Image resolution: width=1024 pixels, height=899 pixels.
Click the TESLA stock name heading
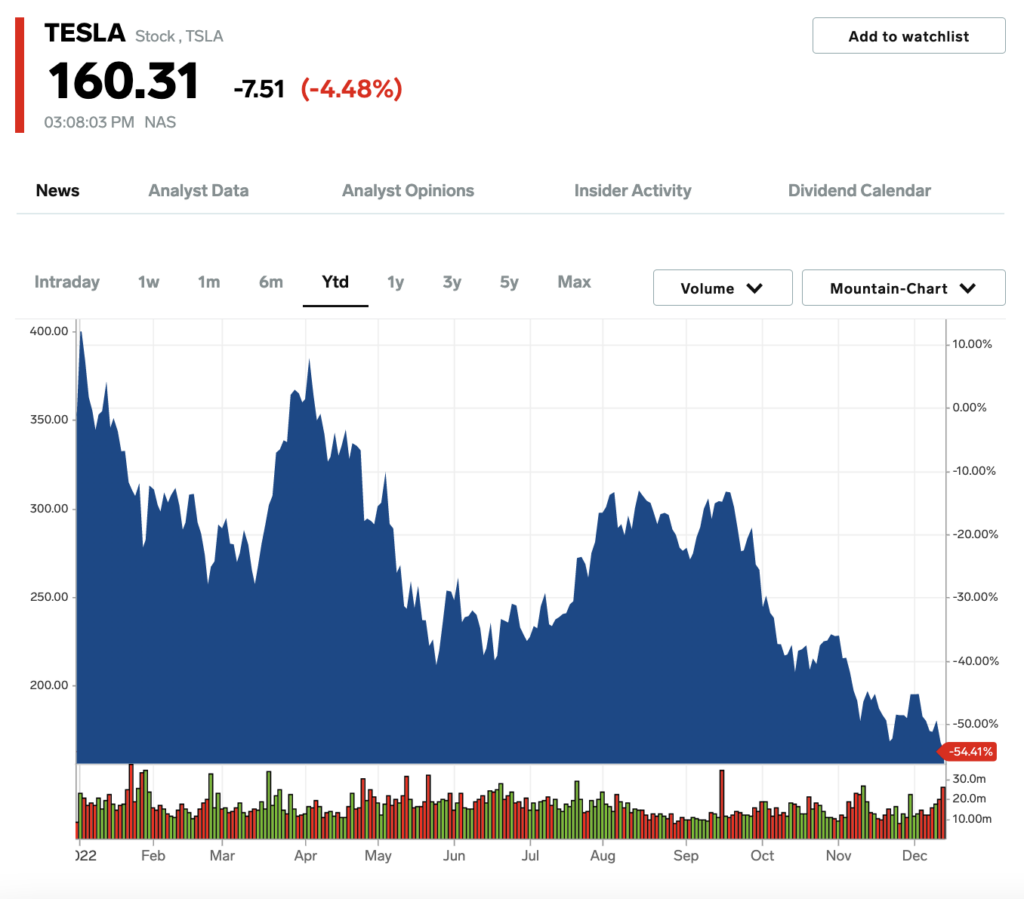(x=85, y=33)
